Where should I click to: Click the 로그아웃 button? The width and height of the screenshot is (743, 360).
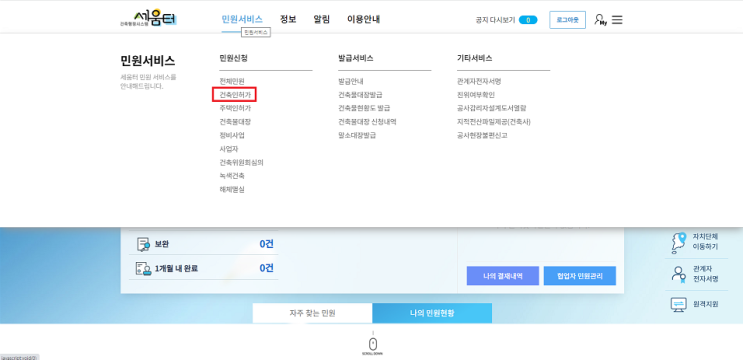point(568,20)
